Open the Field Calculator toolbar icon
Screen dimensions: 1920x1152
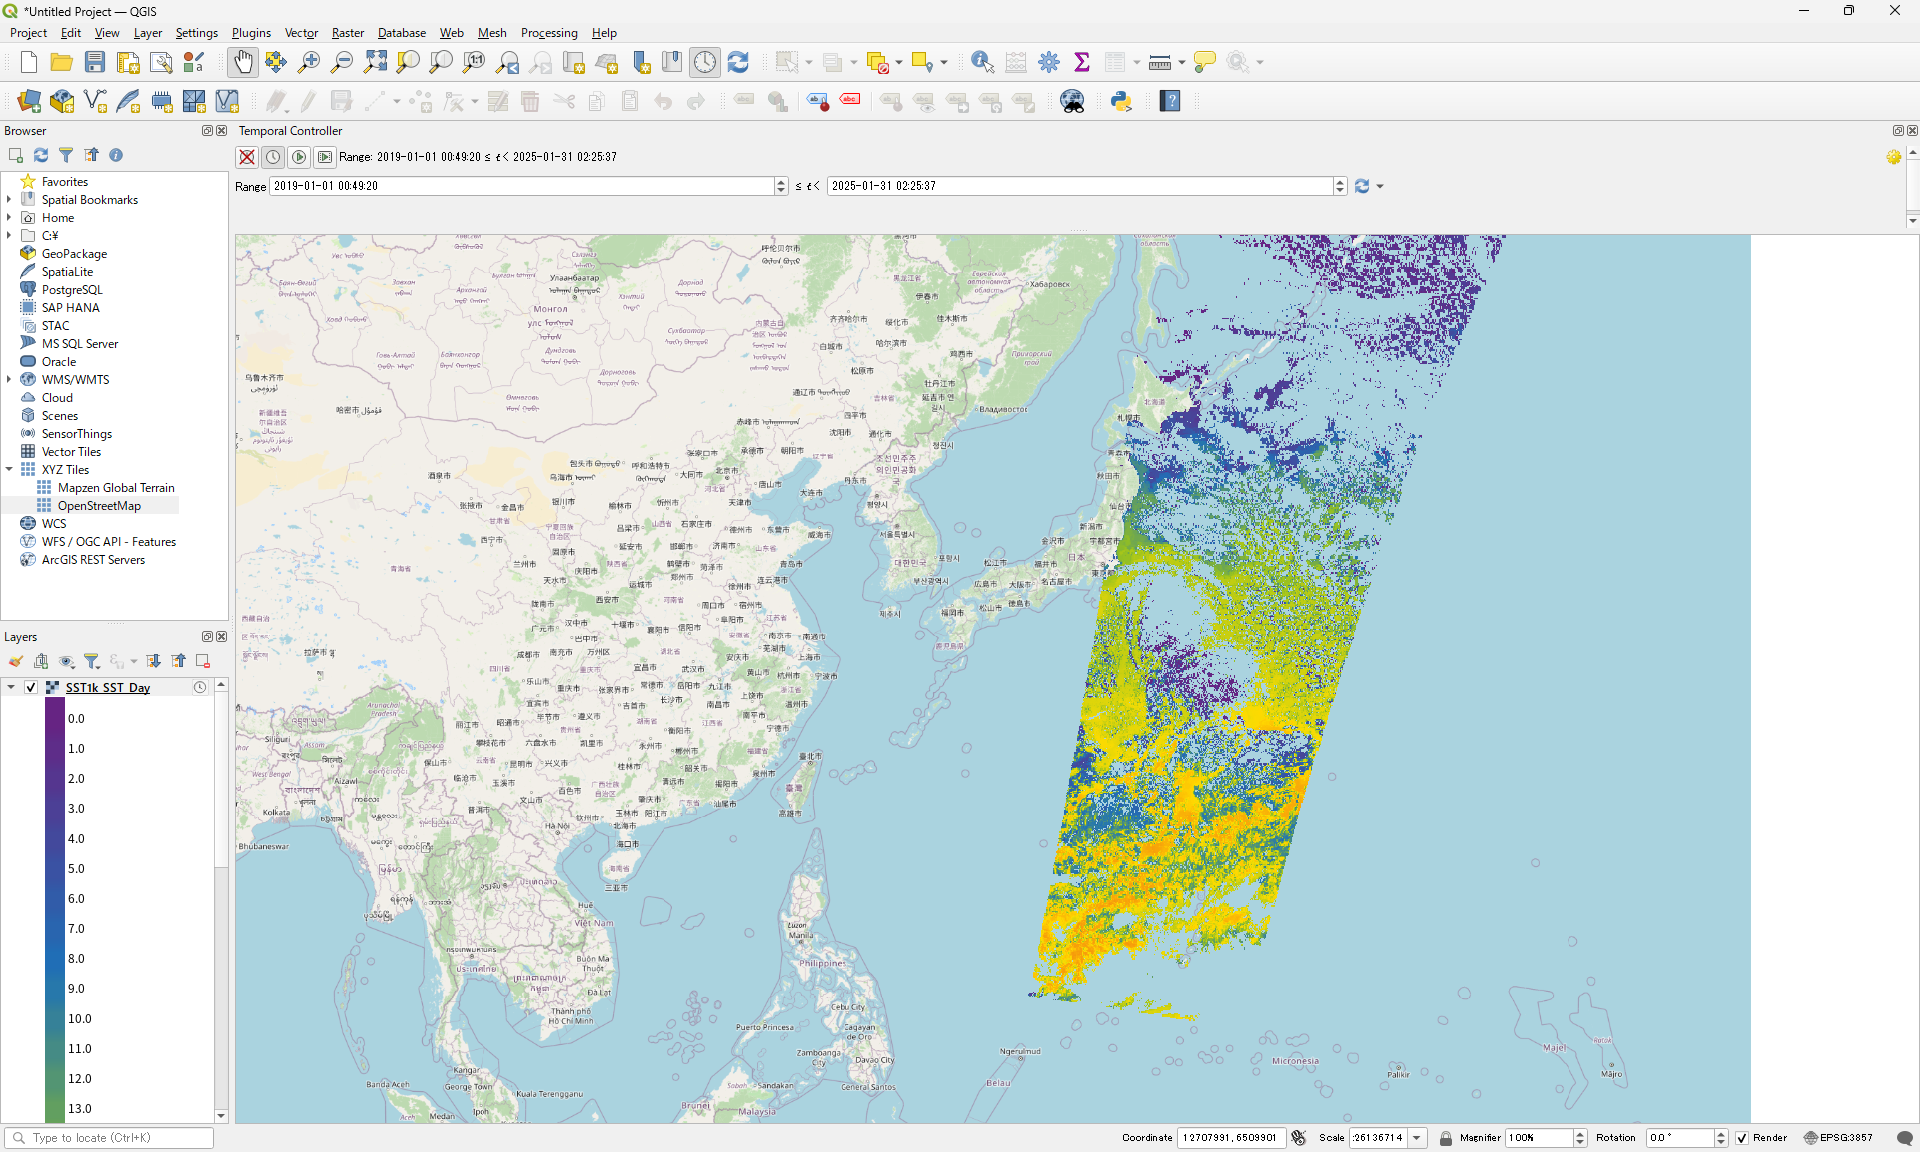1016,62
